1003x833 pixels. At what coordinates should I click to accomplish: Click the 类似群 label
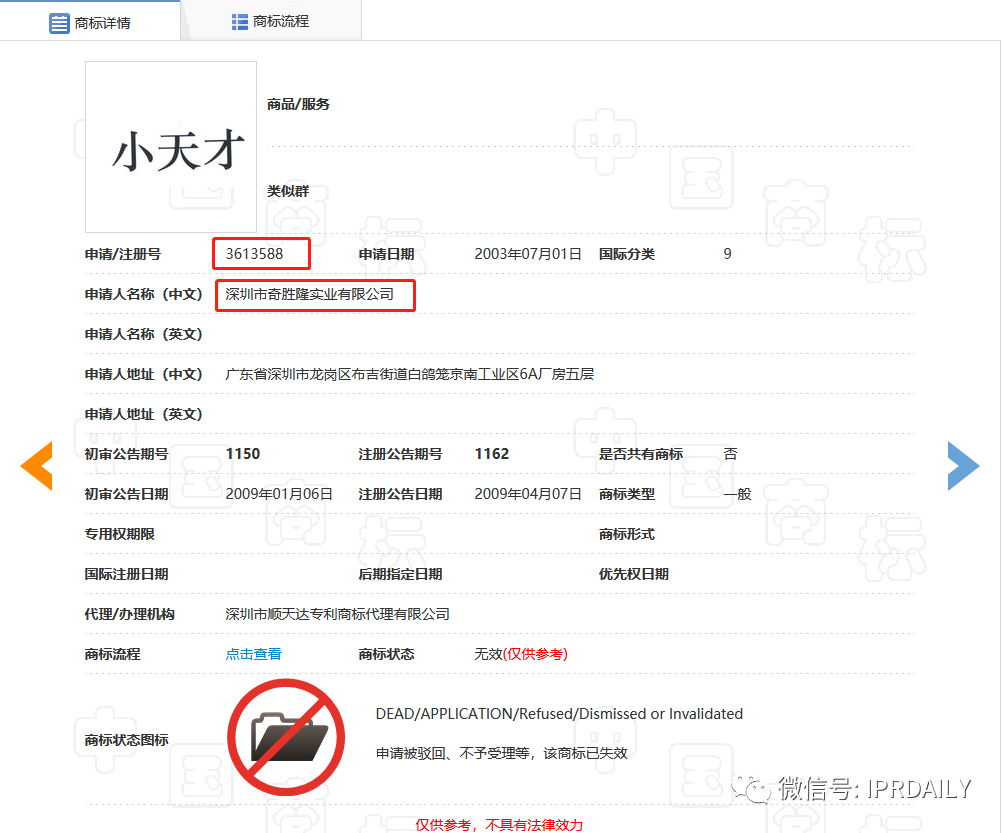point(288,191)
